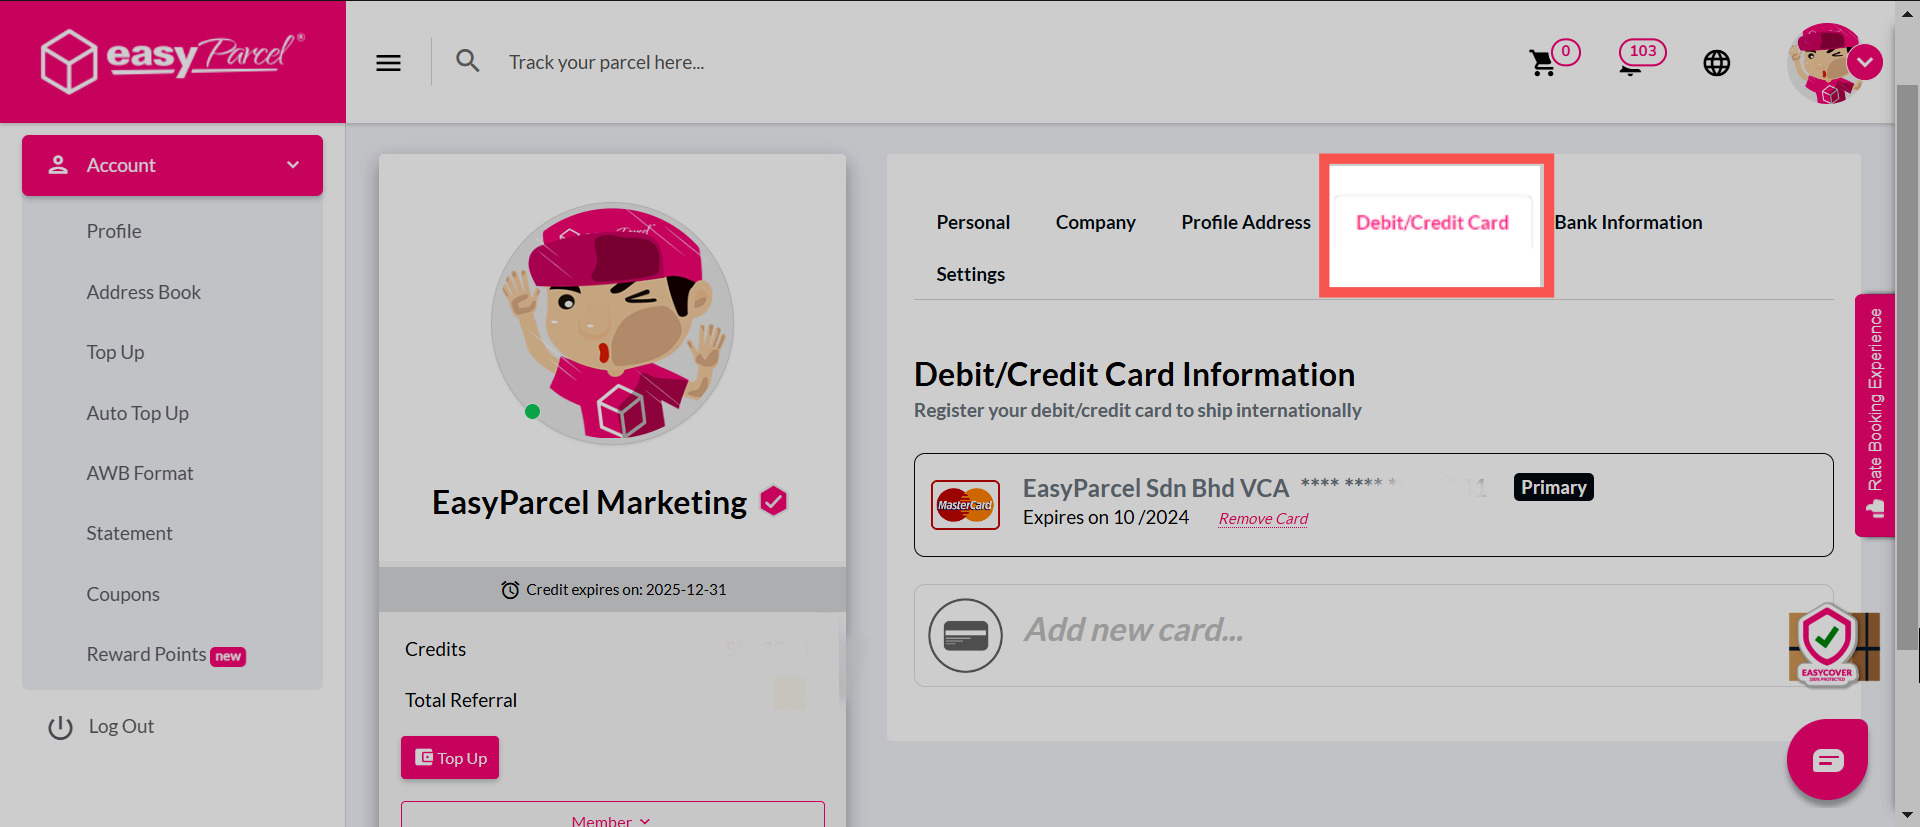Open Coupons in sidebar
Viewport: 1920px width, 827px height.
tap(123, 594)
